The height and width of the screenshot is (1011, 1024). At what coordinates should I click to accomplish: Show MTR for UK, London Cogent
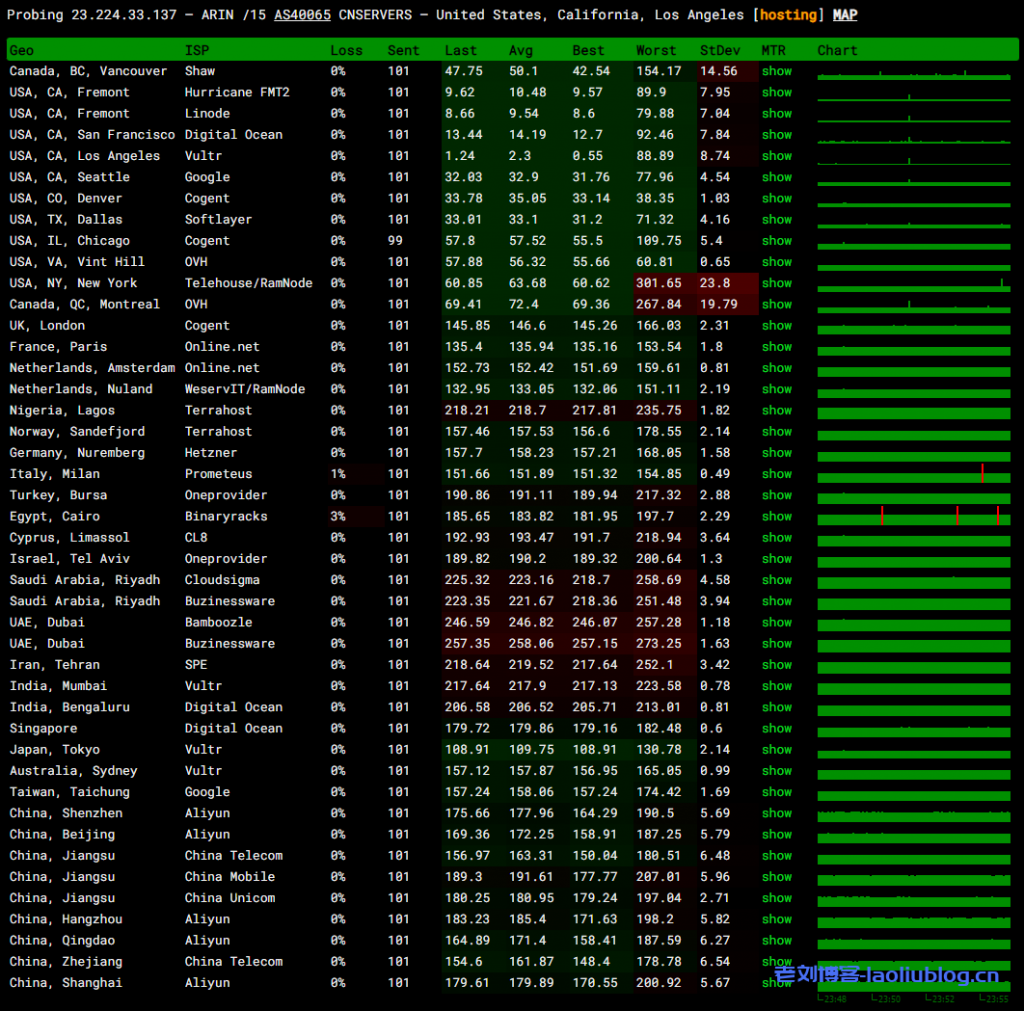(776, 325)
